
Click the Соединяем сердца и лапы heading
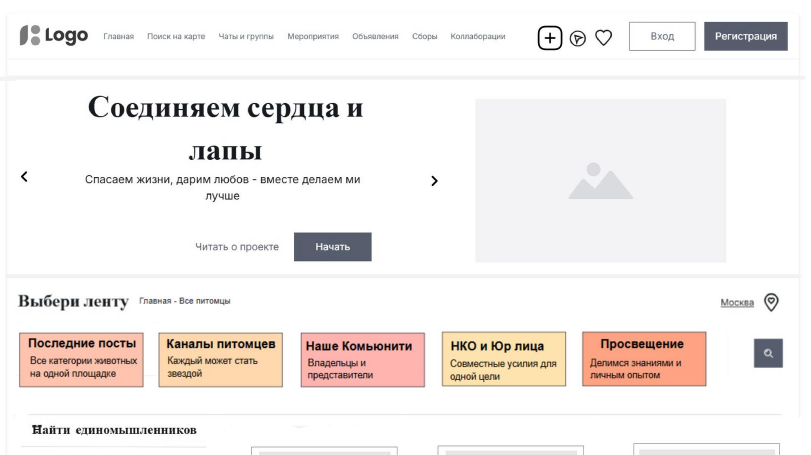(226, 129)
